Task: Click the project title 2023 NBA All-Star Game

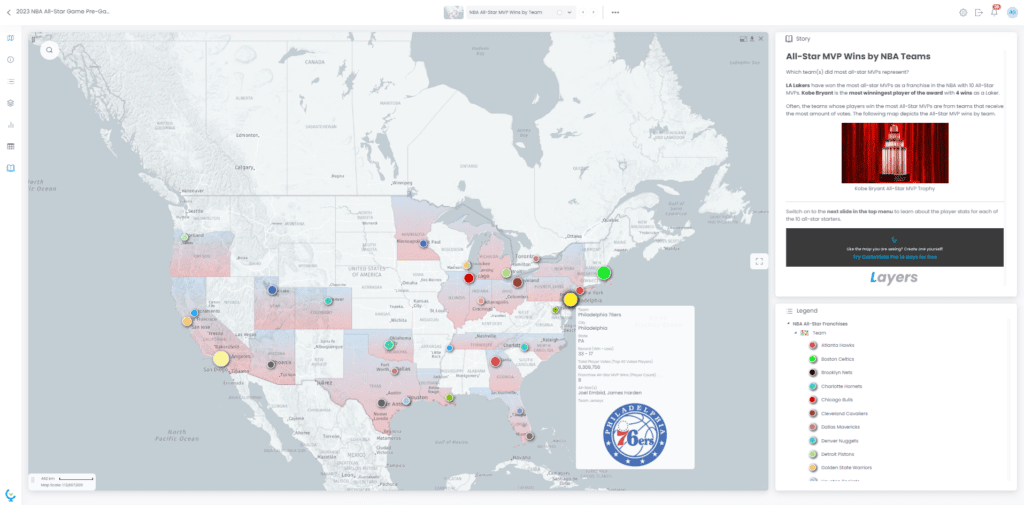Action: click(x=63, y=12)
